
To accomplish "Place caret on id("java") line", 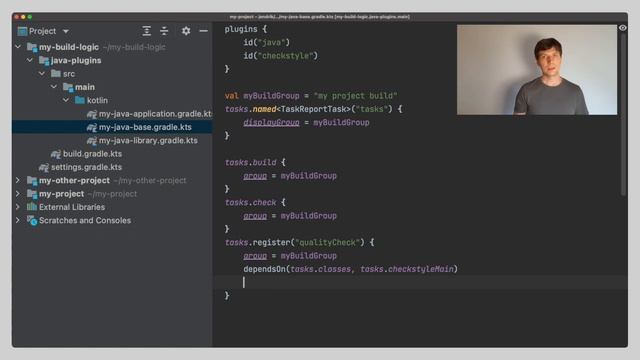I will click(267, 42).
